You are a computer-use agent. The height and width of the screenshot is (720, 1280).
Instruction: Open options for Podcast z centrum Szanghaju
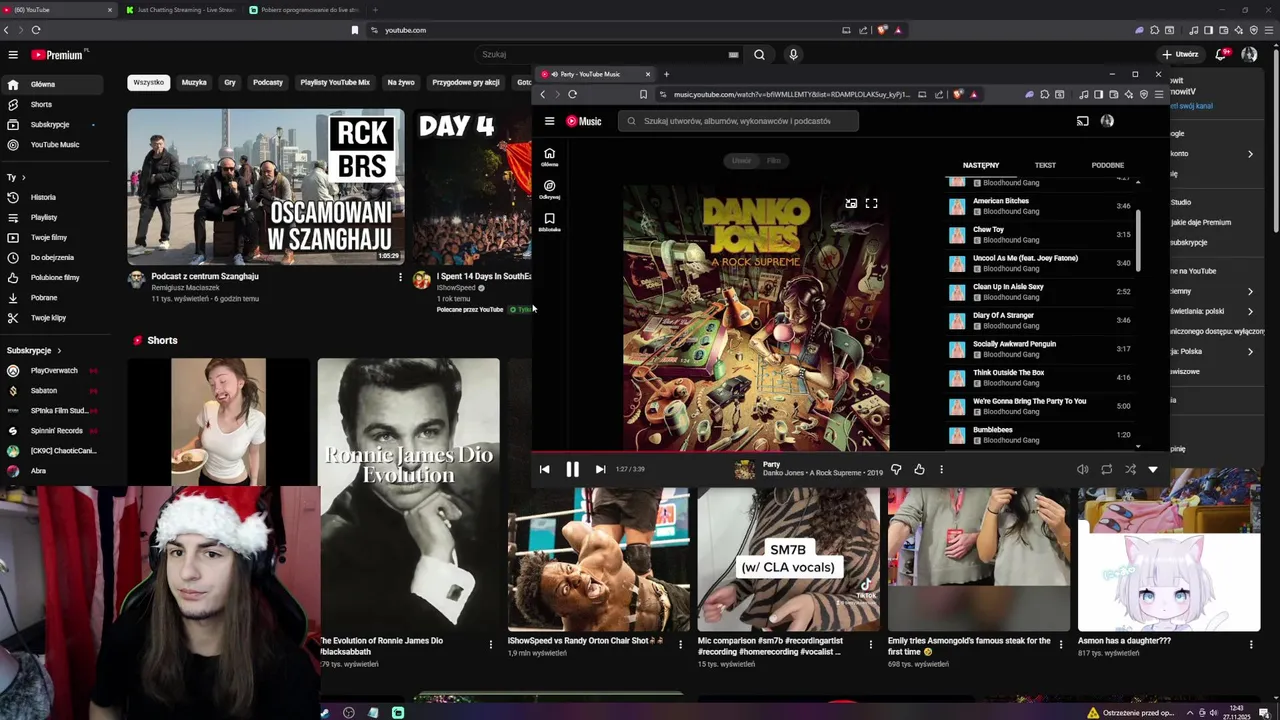click(400, 277)
